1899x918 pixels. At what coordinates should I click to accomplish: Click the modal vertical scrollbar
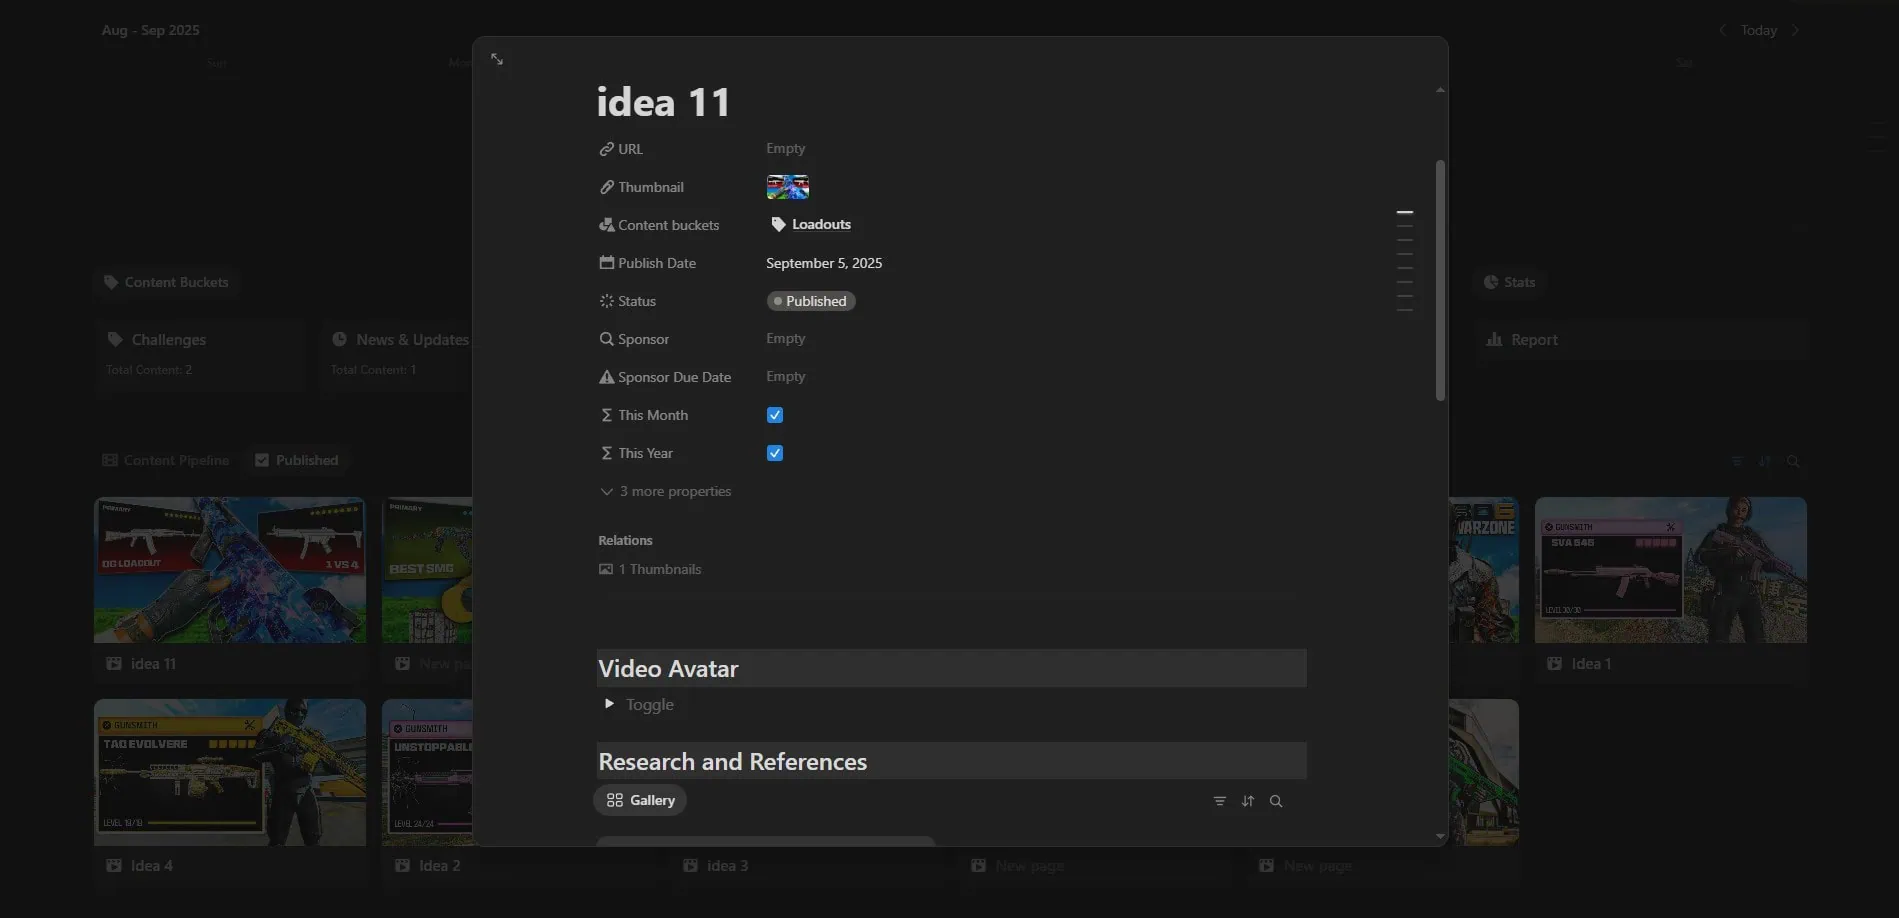click(1440, 280)
